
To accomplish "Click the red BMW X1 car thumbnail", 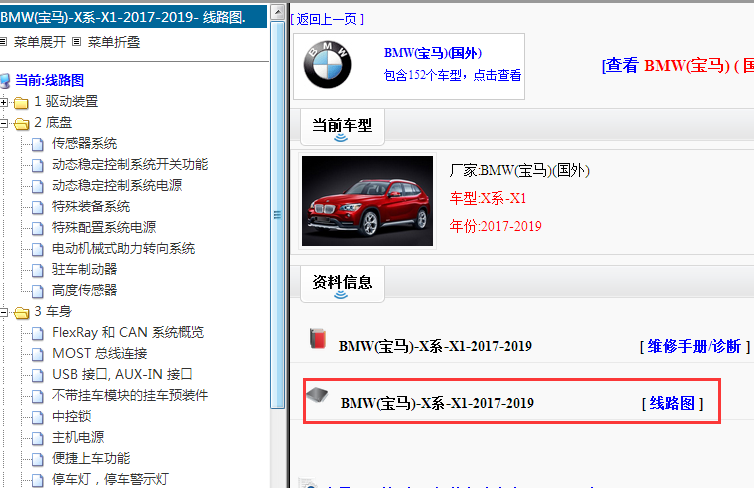I will pos(367,201).
